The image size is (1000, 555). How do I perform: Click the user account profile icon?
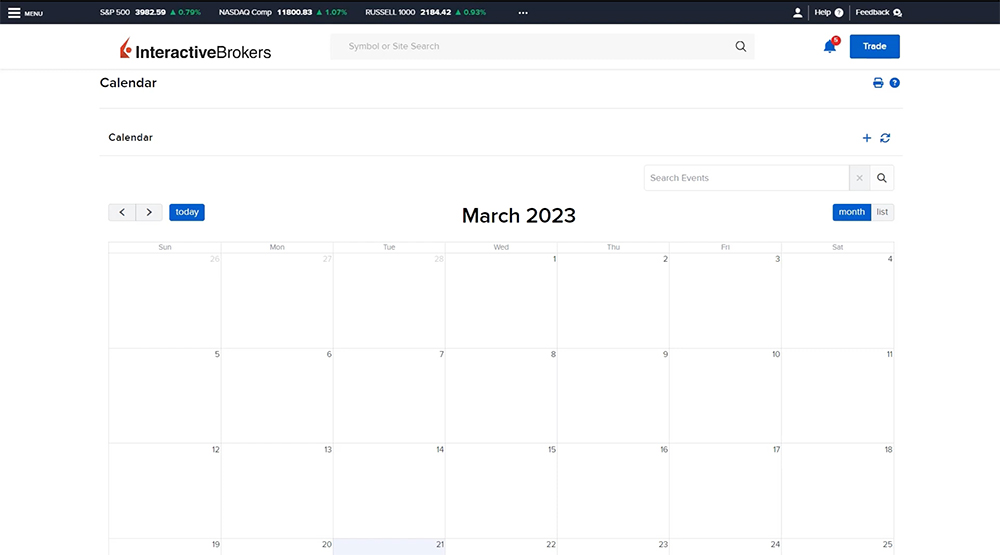797,13
